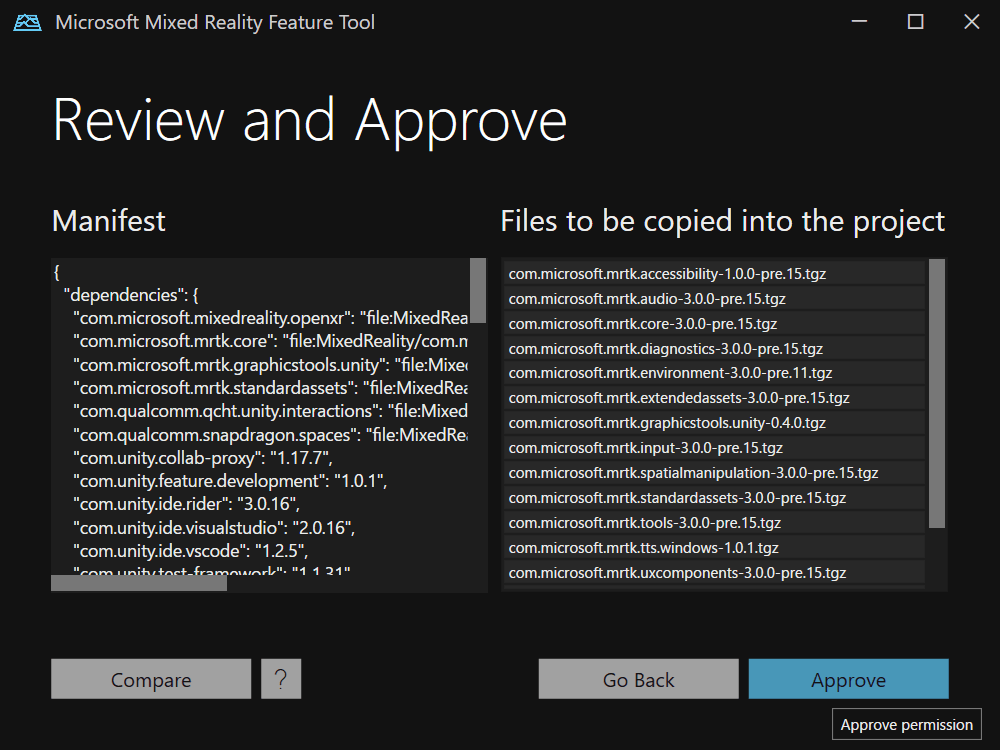Click the Go Back button

coord(638,679)
